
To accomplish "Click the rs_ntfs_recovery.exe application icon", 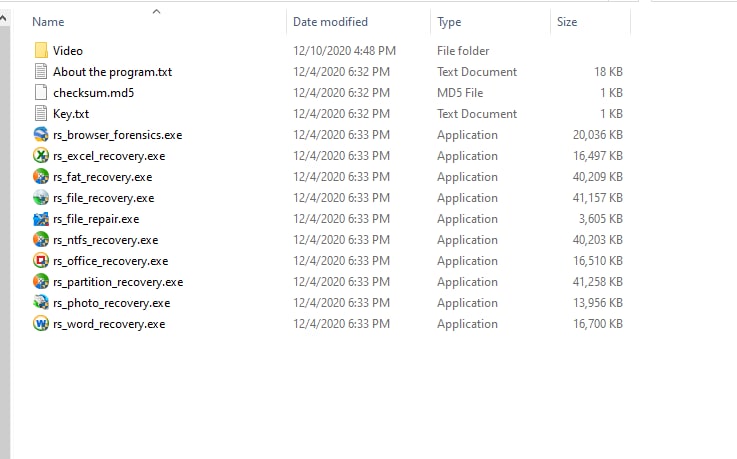I will tap(41, 240).
